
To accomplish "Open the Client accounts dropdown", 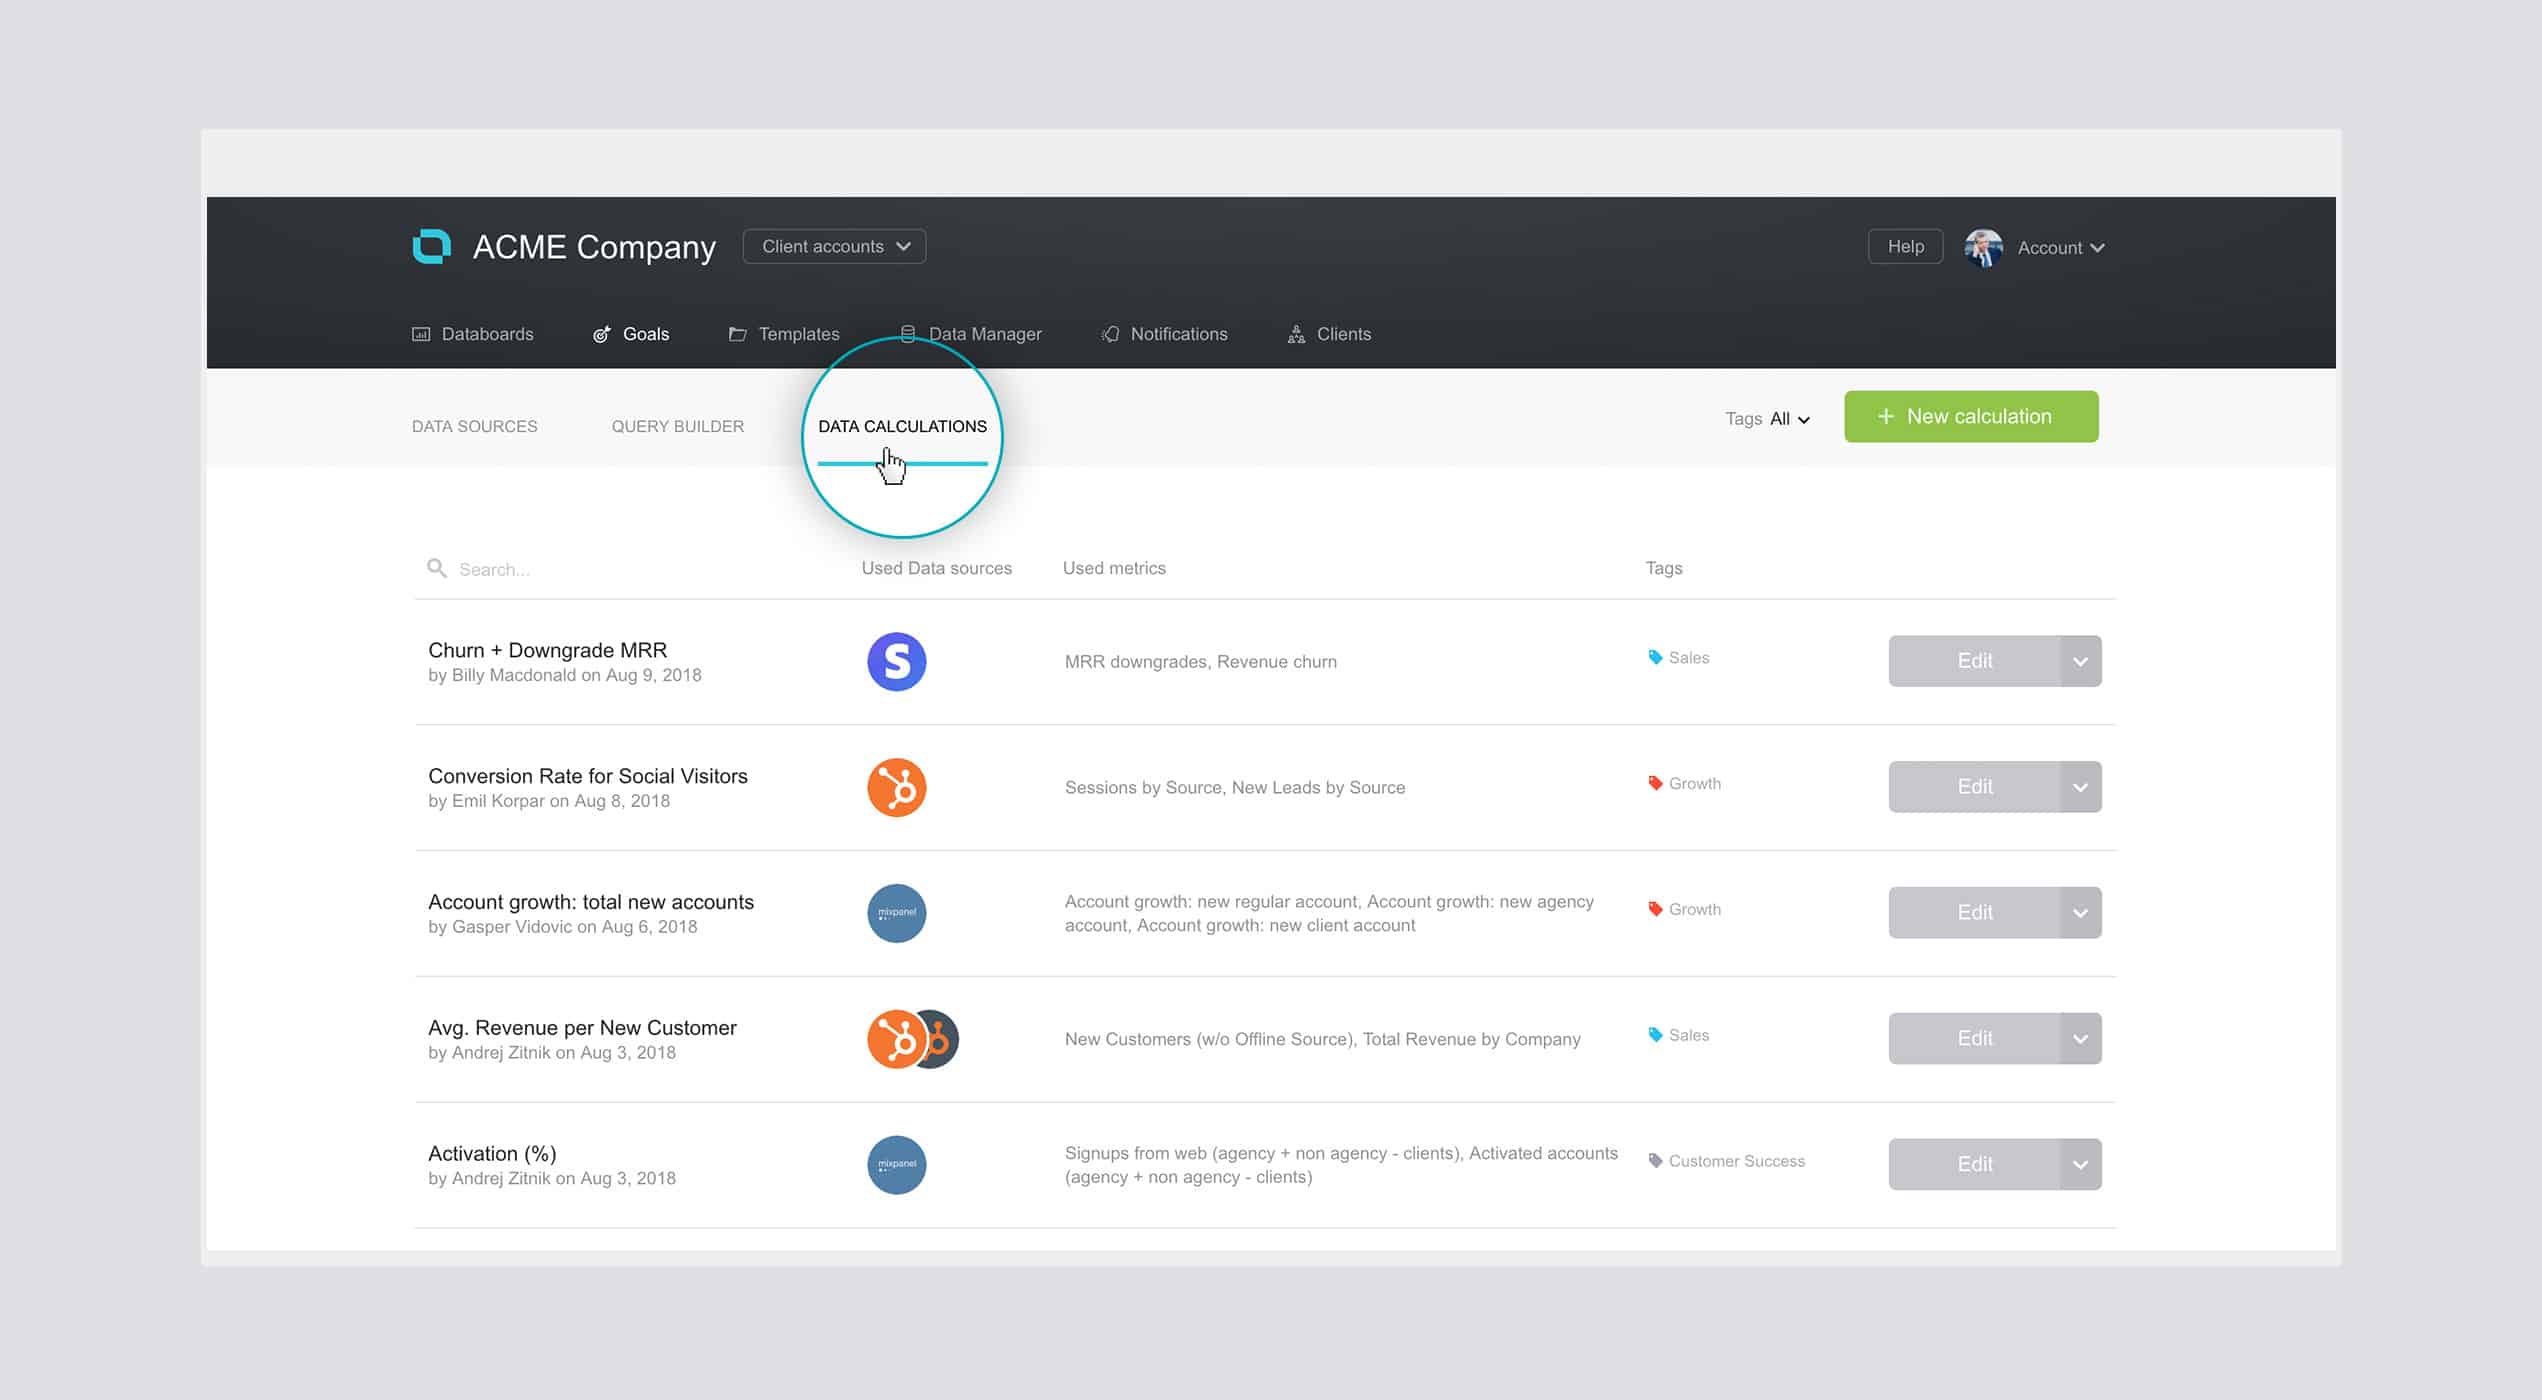I will tap(834, 246).
